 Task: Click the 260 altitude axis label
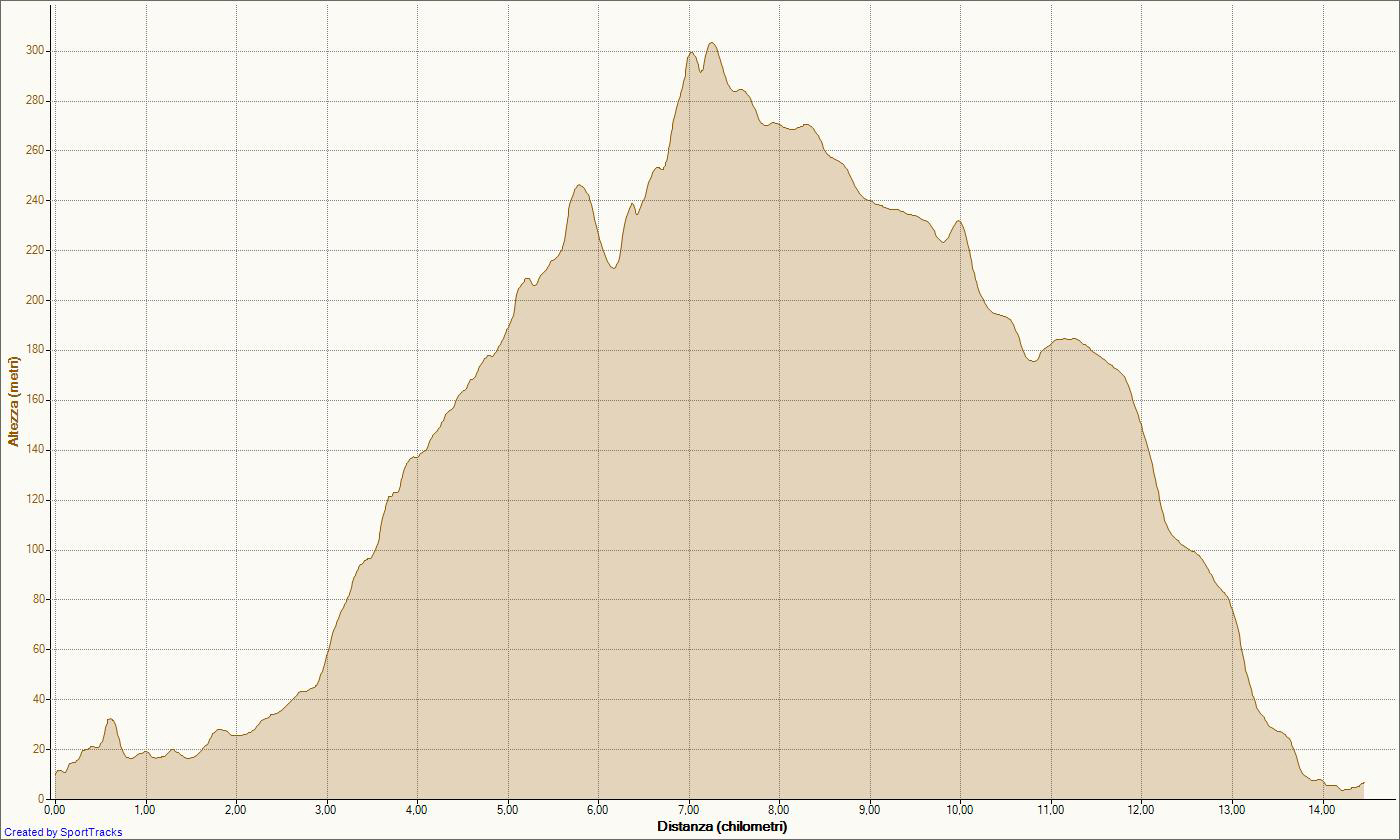[36, 151]
